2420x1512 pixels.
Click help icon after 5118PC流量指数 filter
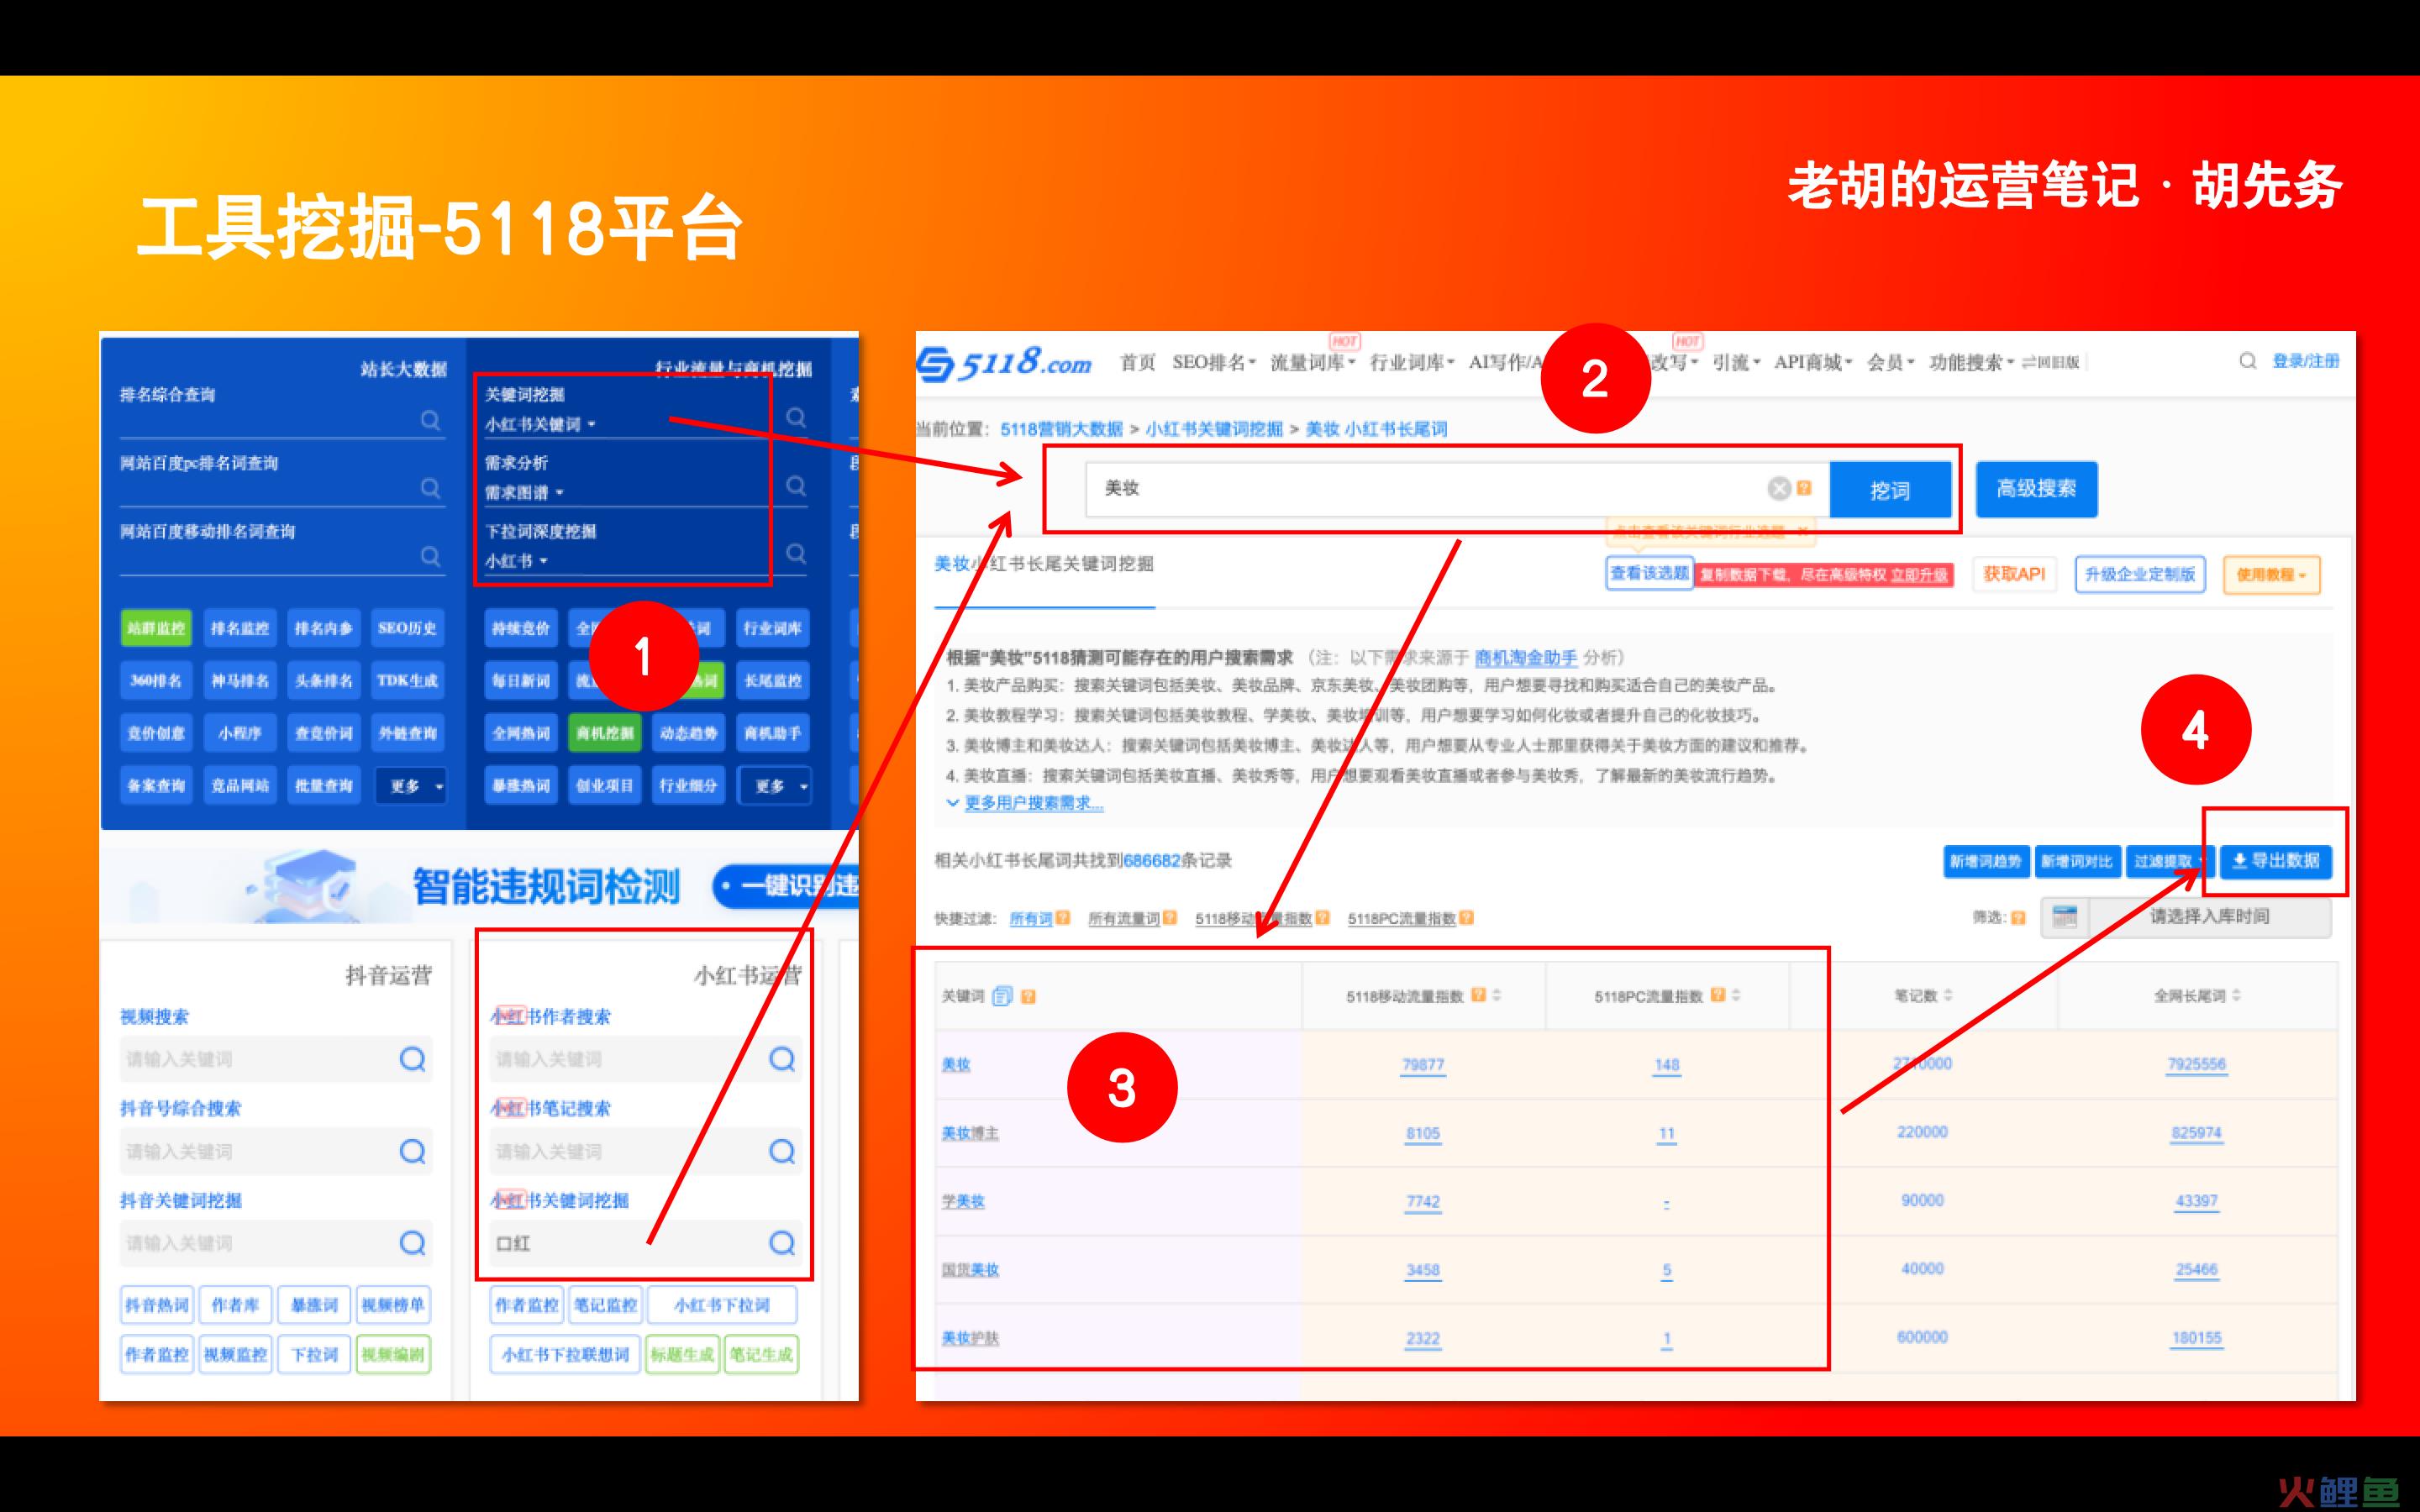pyautogui.click(x=1466, y=918)
